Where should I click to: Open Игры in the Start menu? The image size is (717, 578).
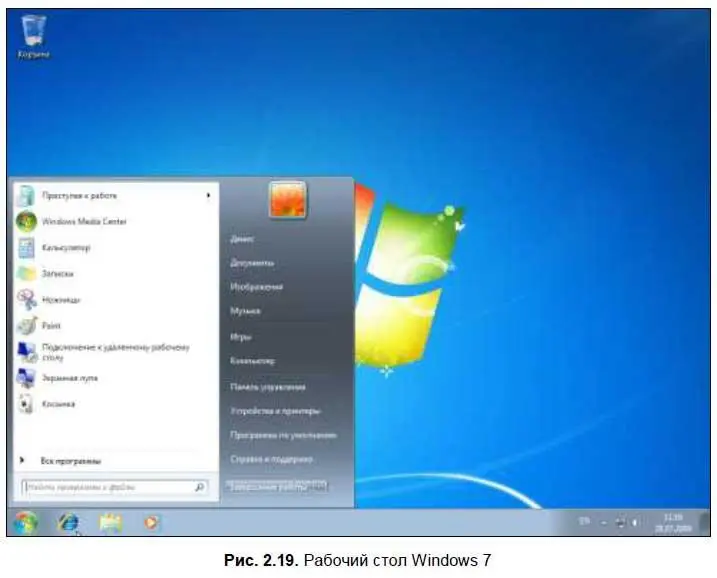coord(241,337)
